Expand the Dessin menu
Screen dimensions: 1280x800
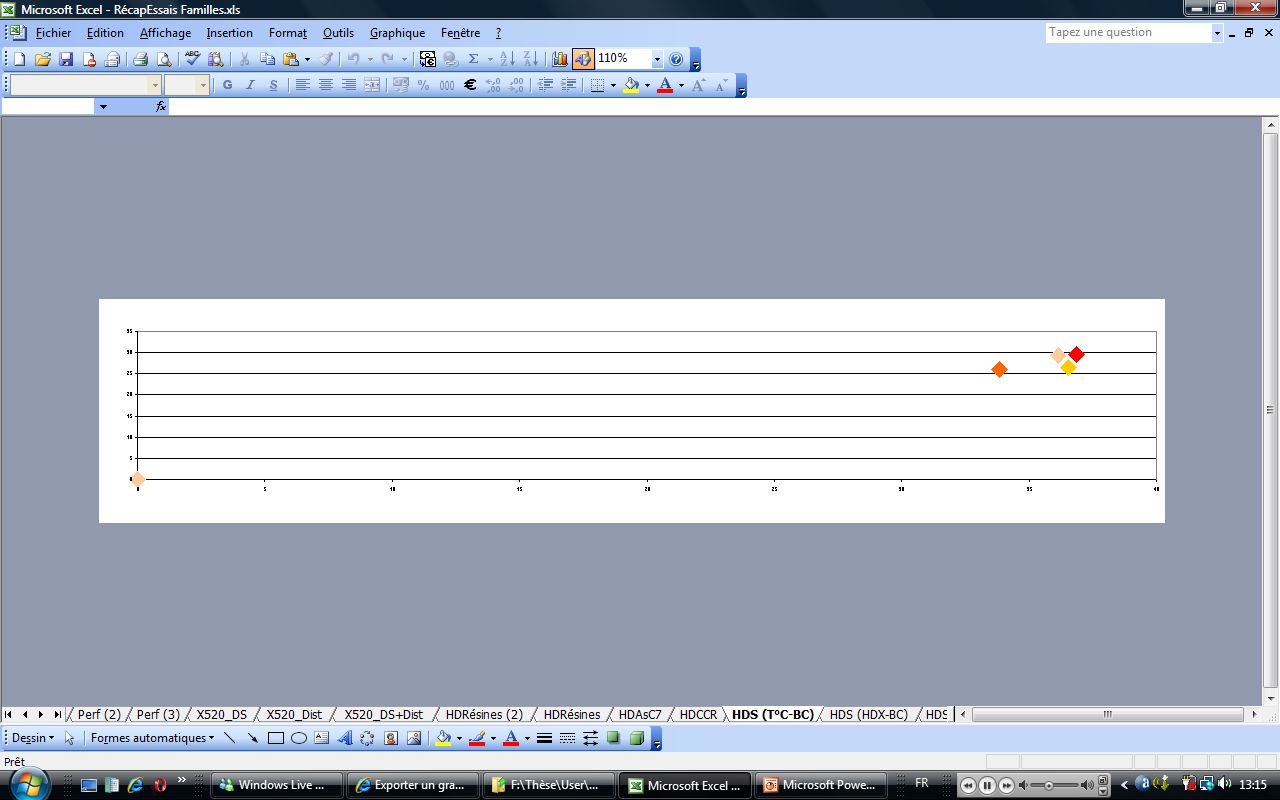coord(32,738)
